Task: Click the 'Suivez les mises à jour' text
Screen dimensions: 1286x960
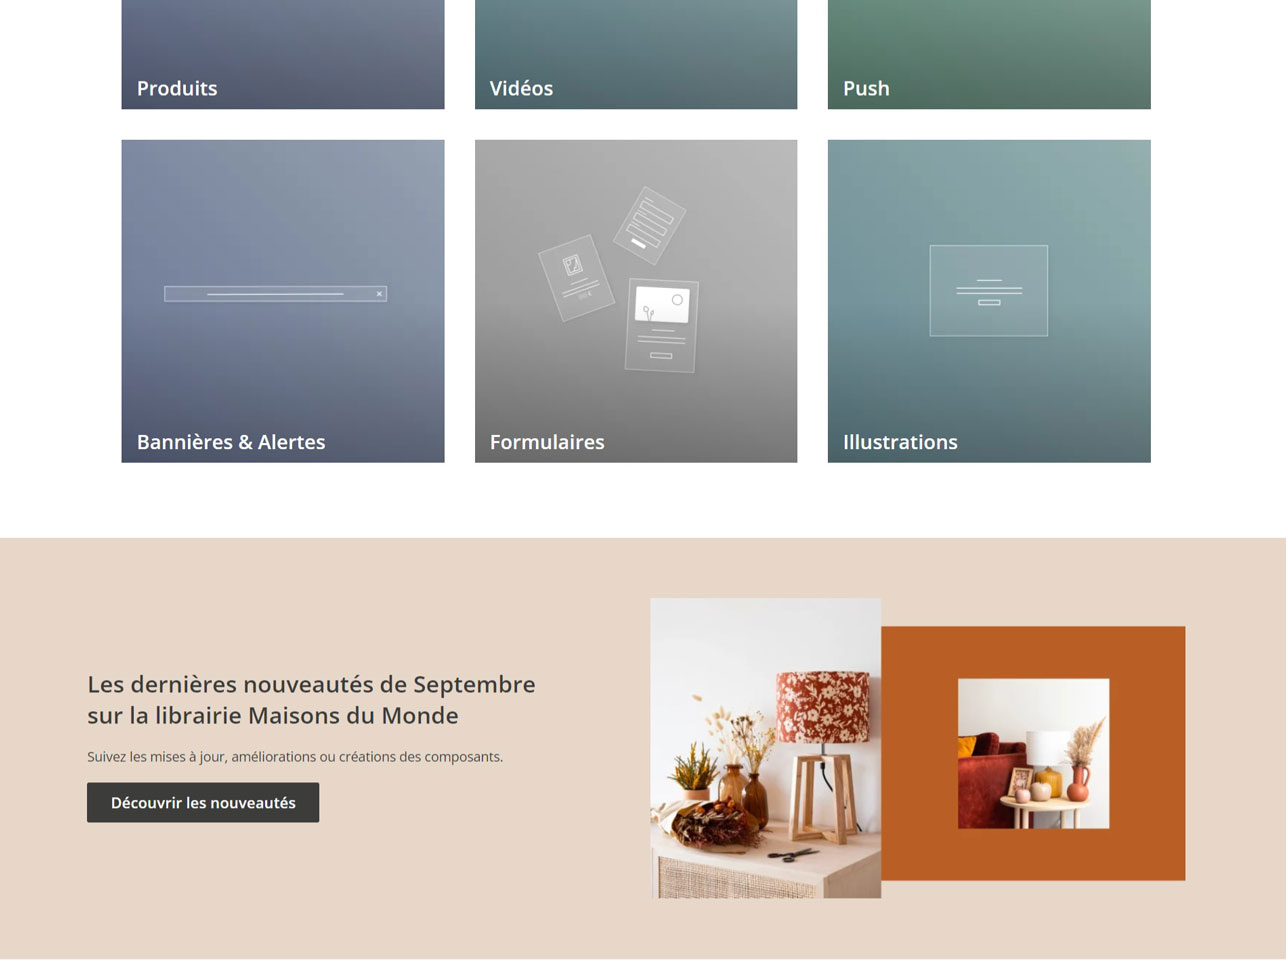Action: click(295, 757)
